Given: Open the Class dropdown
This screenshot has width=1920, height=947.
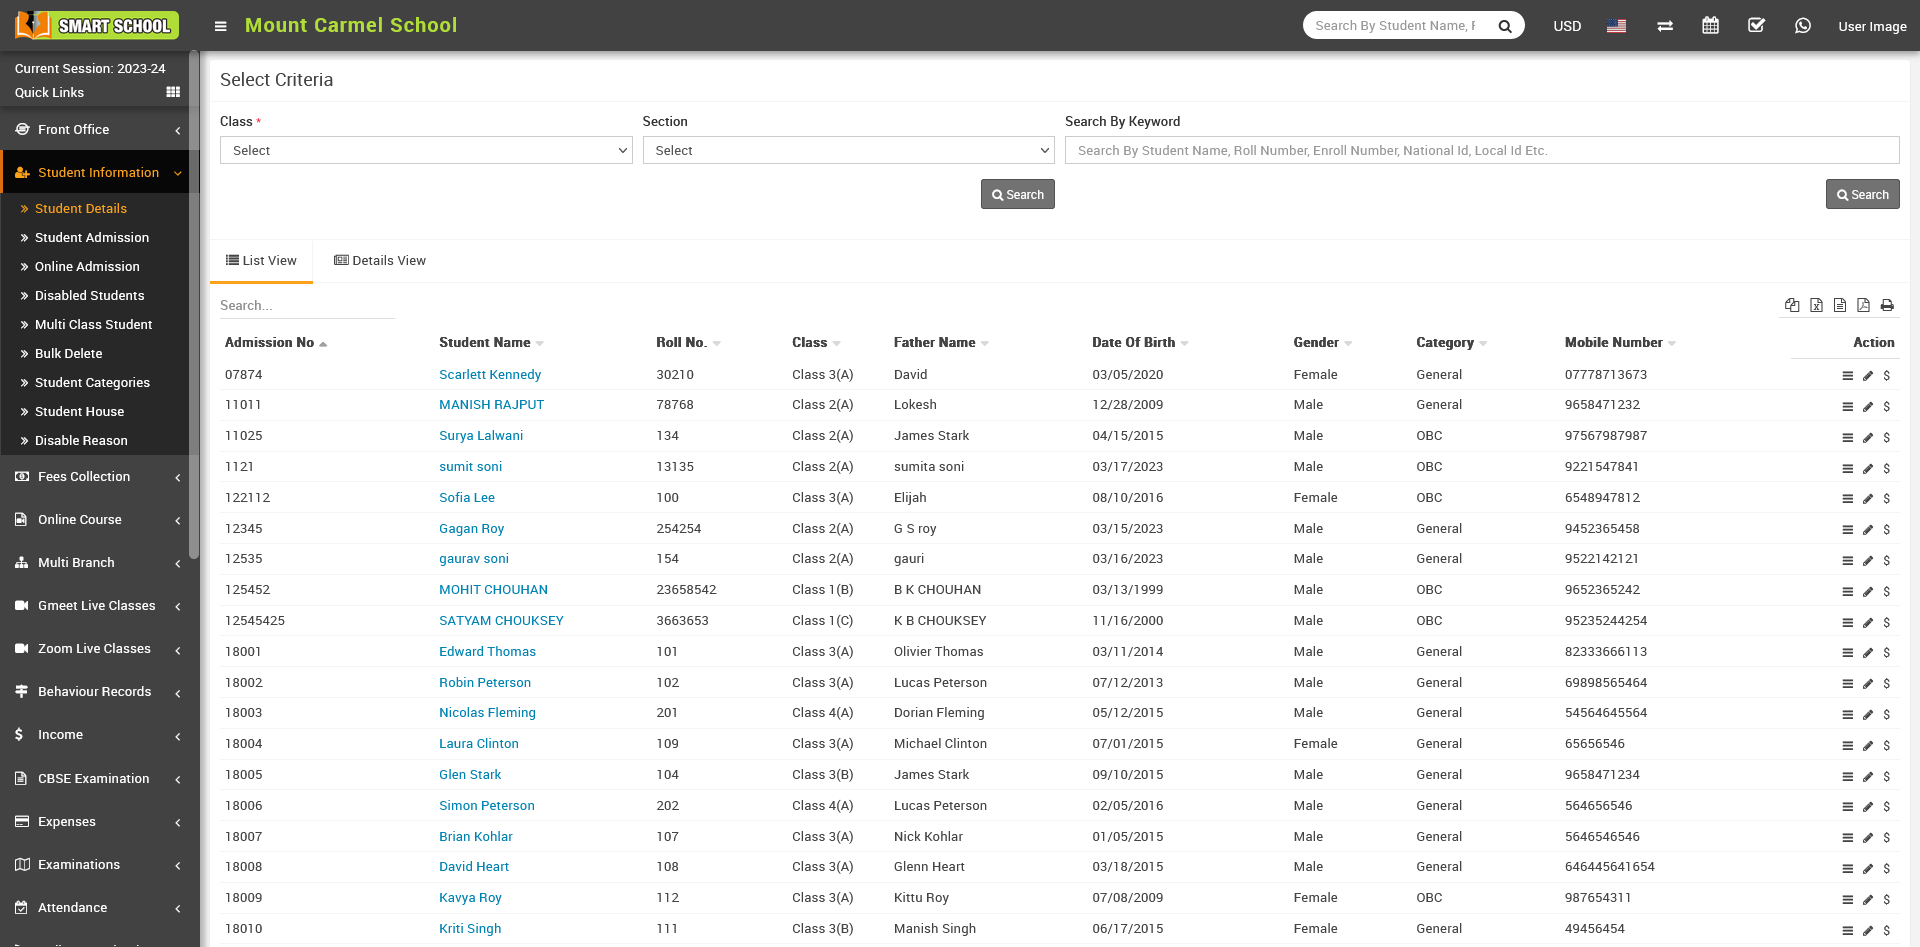Looking at the screenshot, I should click(x=426, y=150).
